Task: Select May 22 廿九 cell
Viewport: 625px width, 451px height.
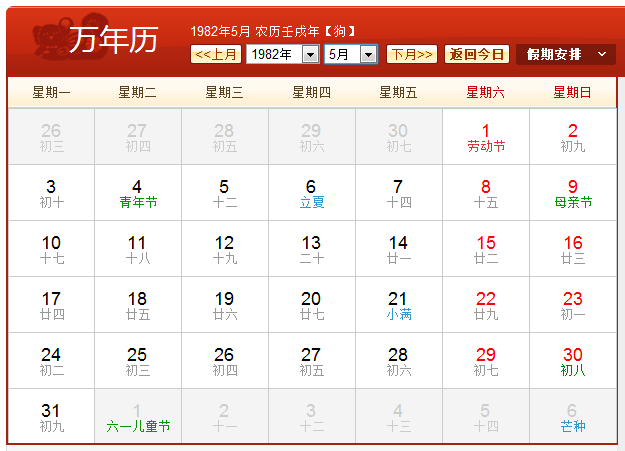Action: pyautogui.click(x=486, y=305)
